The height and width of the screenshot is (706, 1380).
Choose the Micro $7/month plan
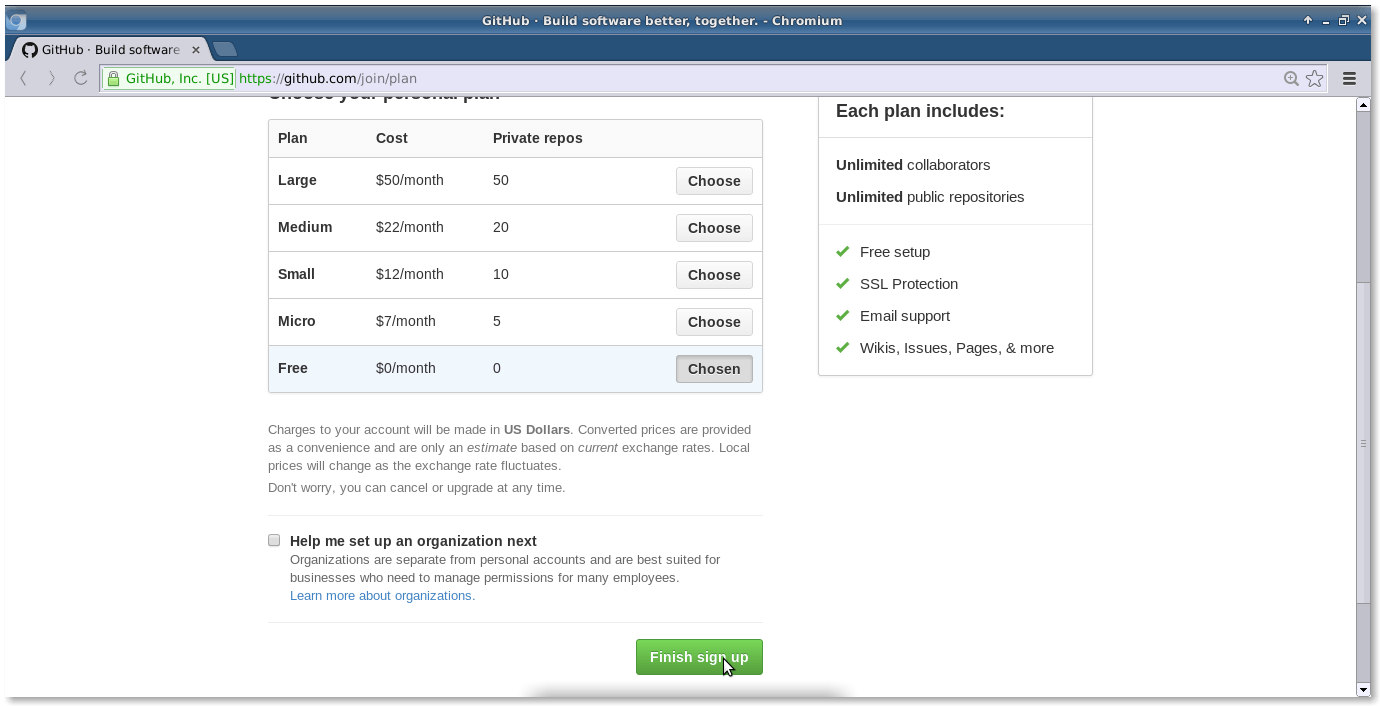[x=714, y=322]
